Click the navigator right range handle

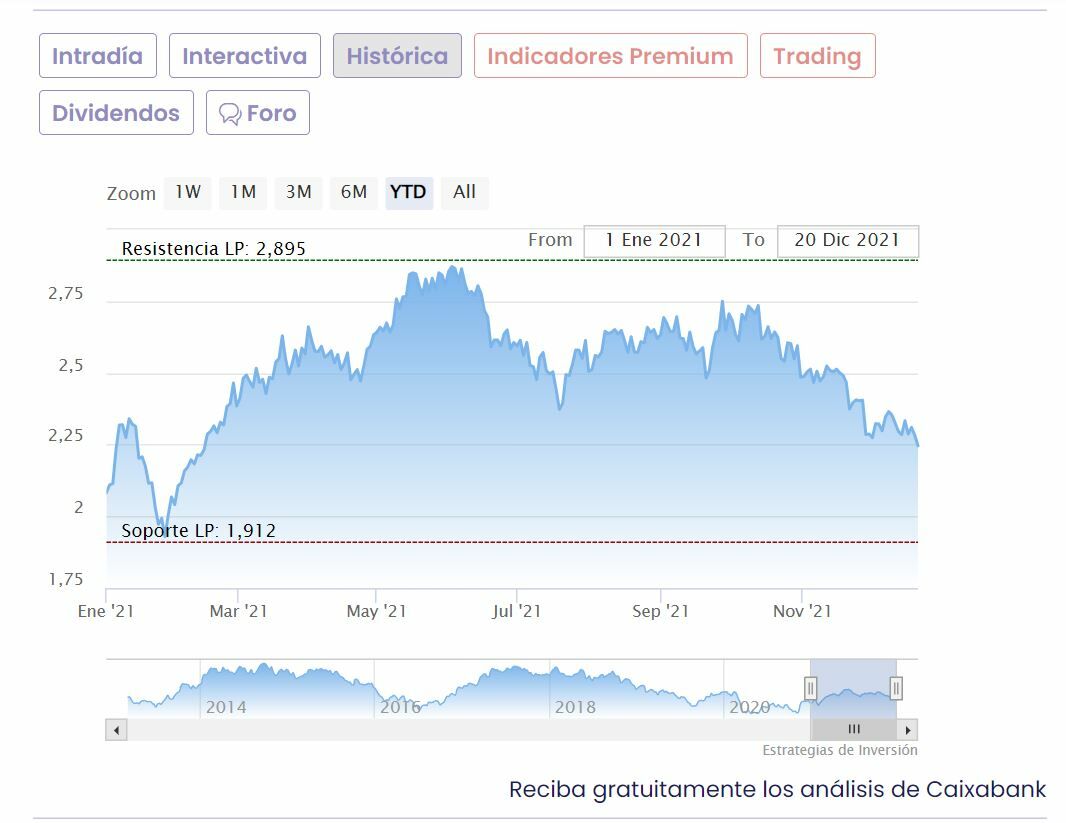[896, 688]
